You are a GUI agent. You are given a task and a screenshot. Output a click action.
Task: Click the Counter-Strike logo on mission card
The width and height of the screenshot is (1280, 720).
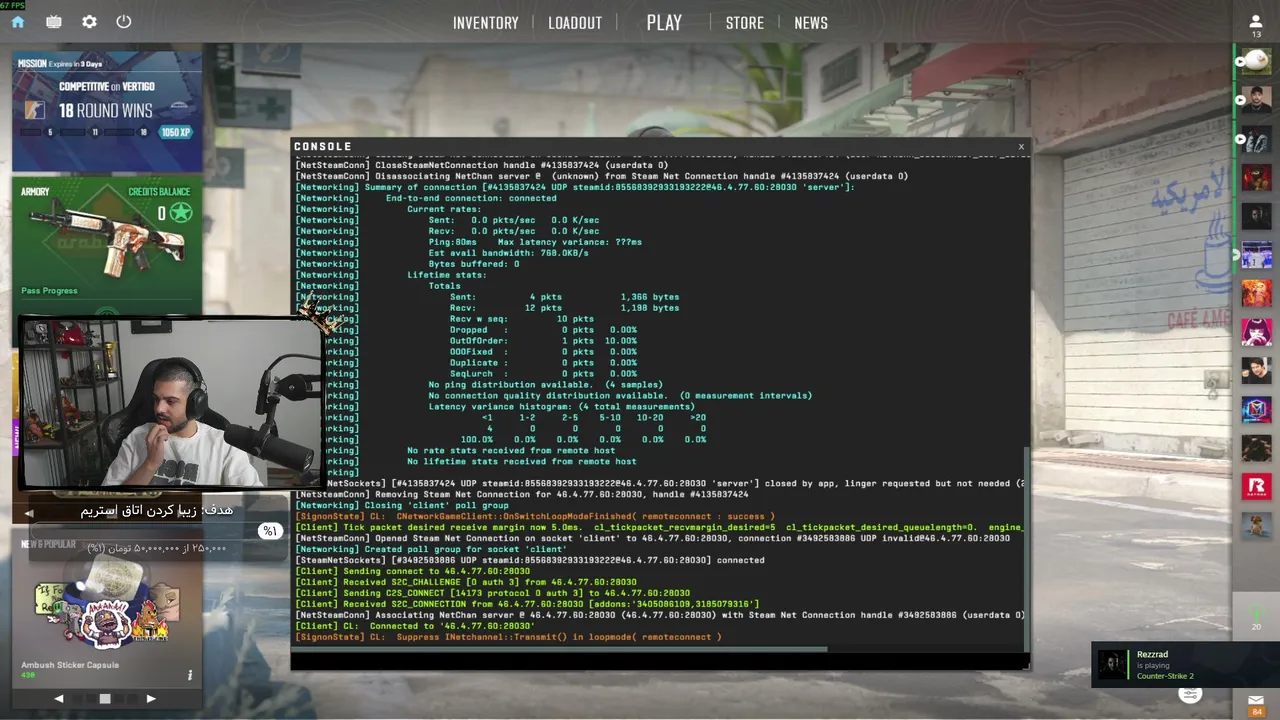35,110
